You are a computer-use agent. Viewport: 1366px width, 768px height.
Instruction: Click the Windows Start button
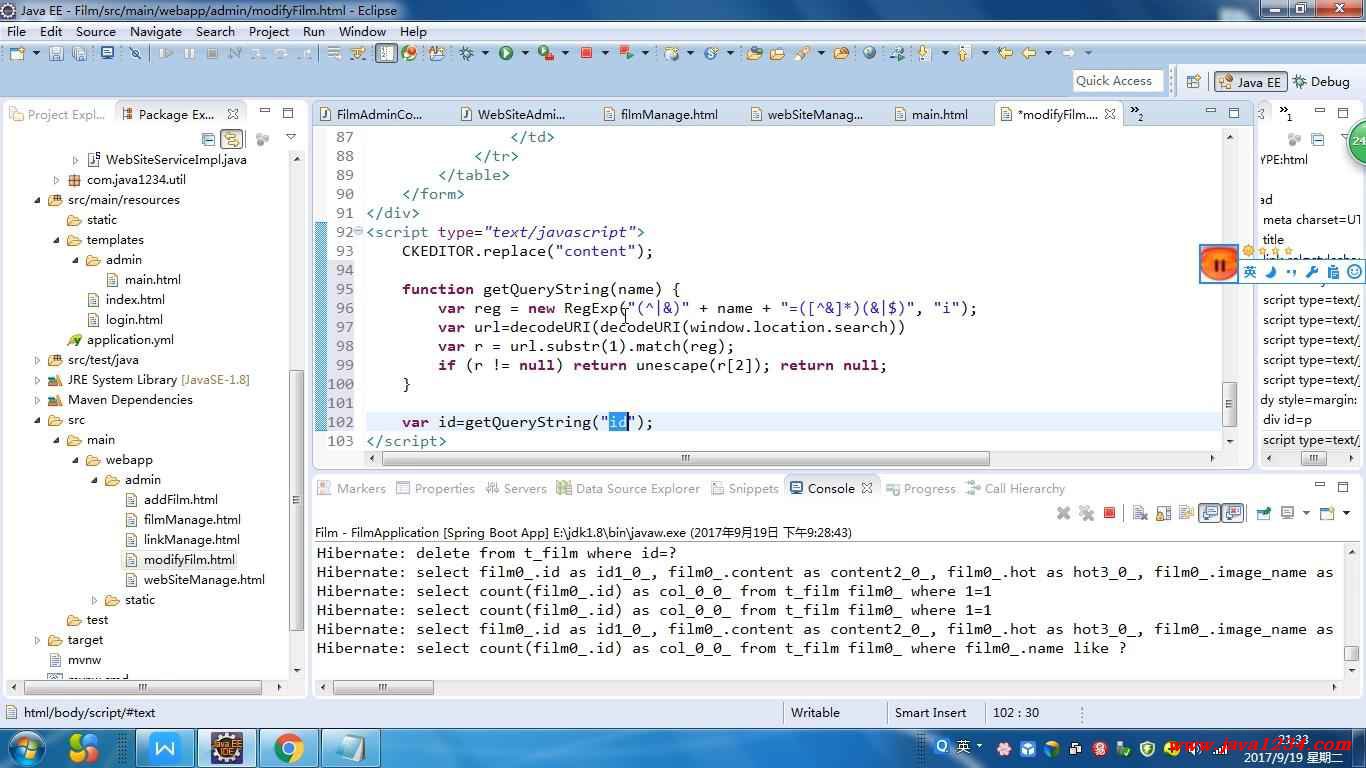[x=26, y=747]
